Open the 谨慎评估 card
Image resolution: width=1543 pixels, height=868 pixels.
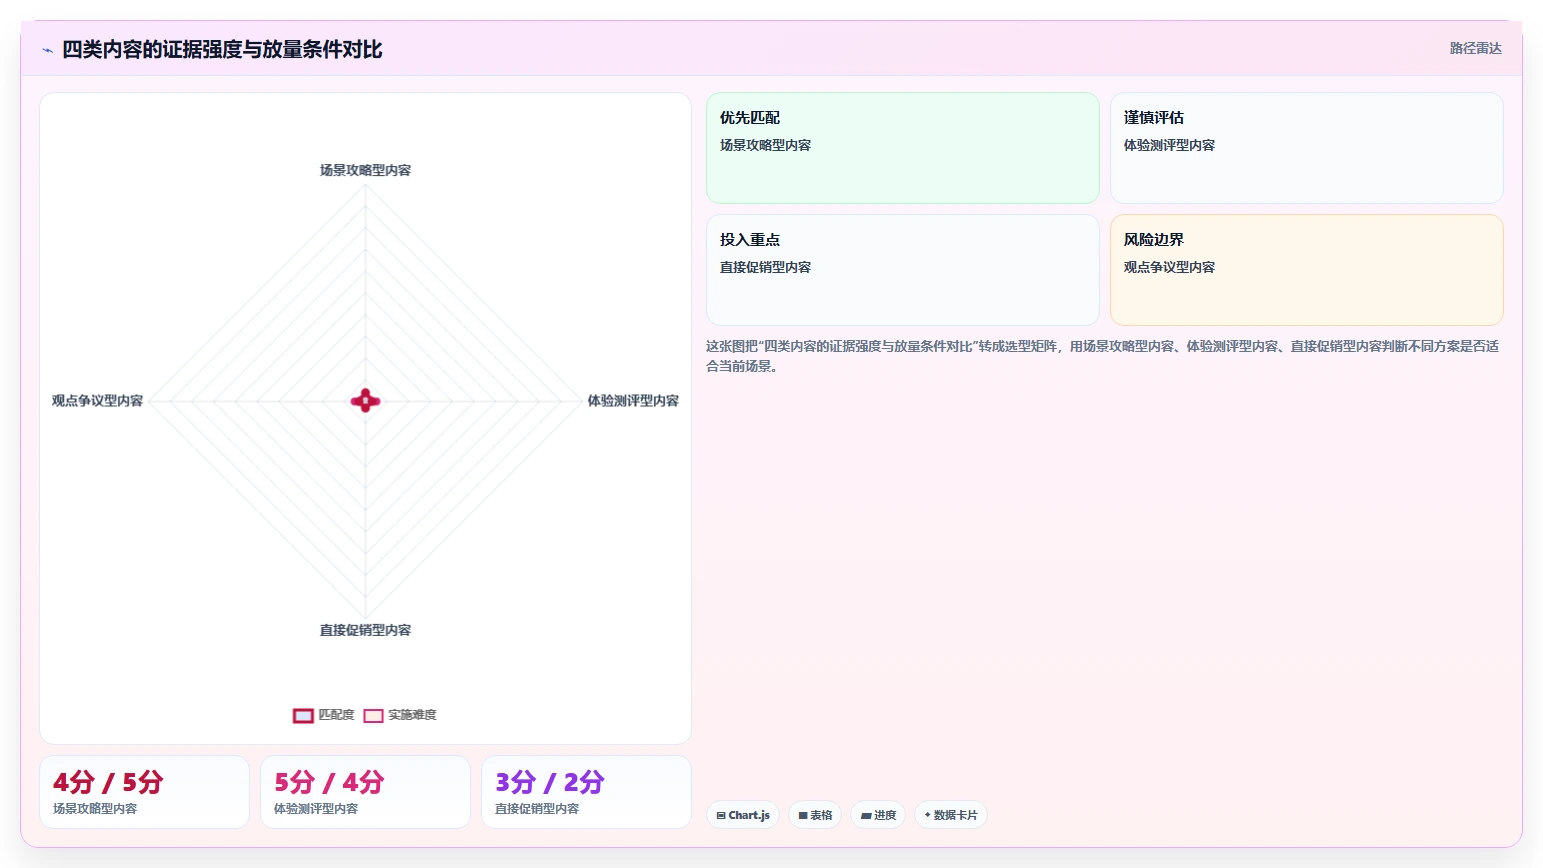(x=1307, y=148)
